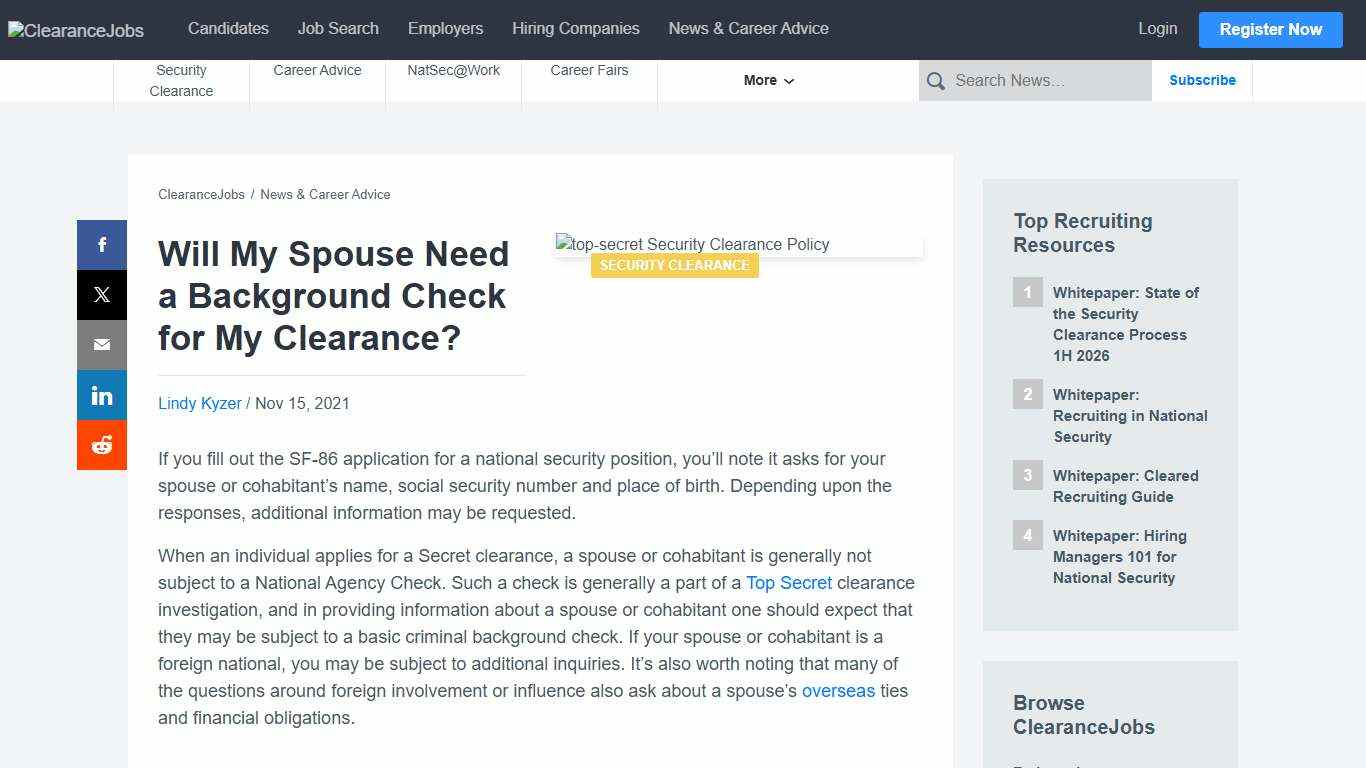Click the magnifying glass search icon
The height and width of the screenshot is (768, 1366).
coord(936,80)
